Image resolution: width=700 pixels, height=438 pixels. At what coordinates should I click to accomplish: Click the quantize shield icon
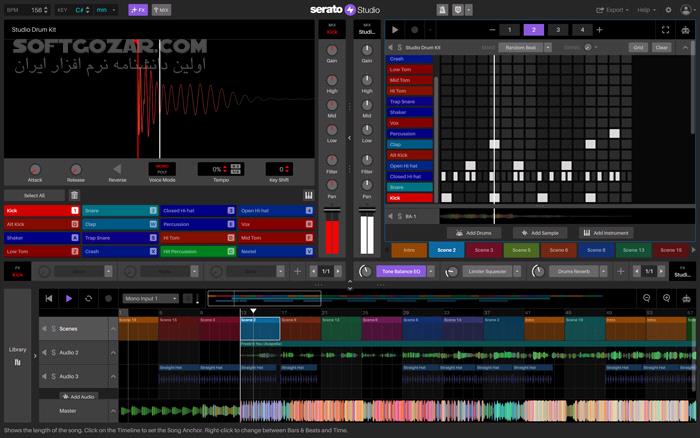point(458,10)
